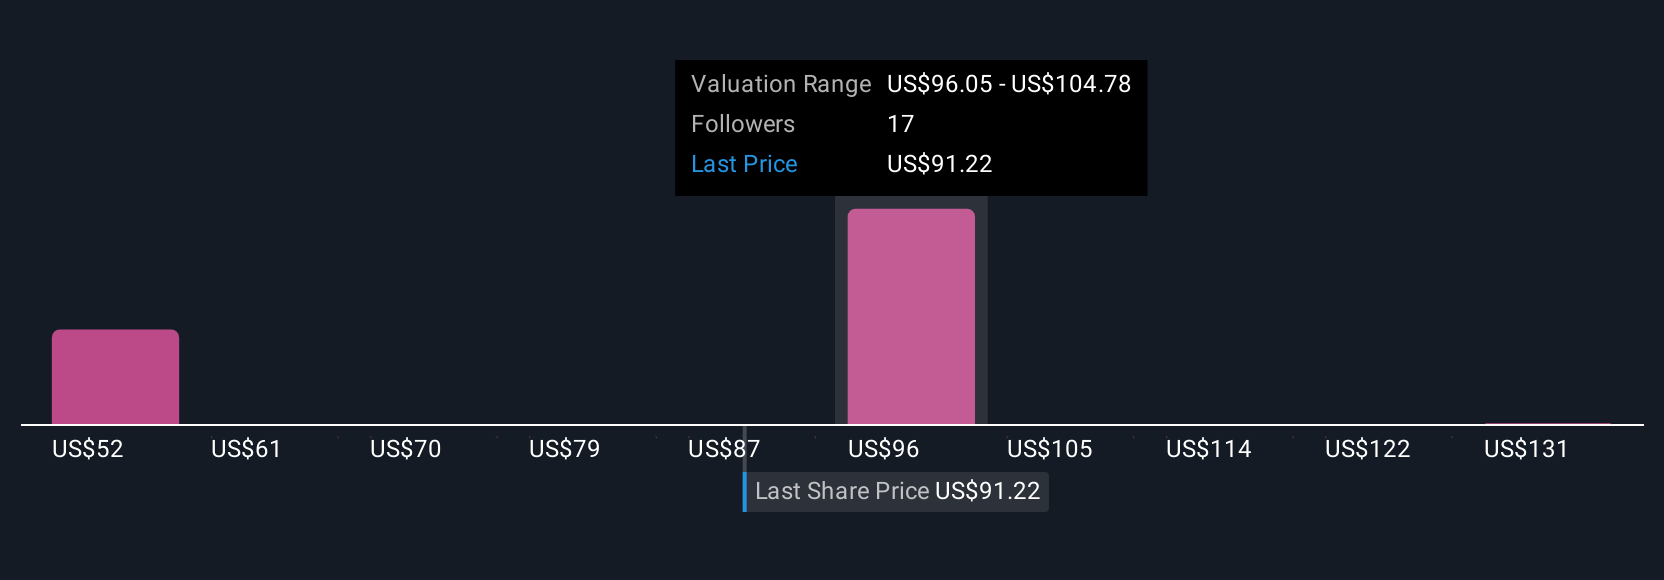Click the US$52 axis label

point(88,449)
